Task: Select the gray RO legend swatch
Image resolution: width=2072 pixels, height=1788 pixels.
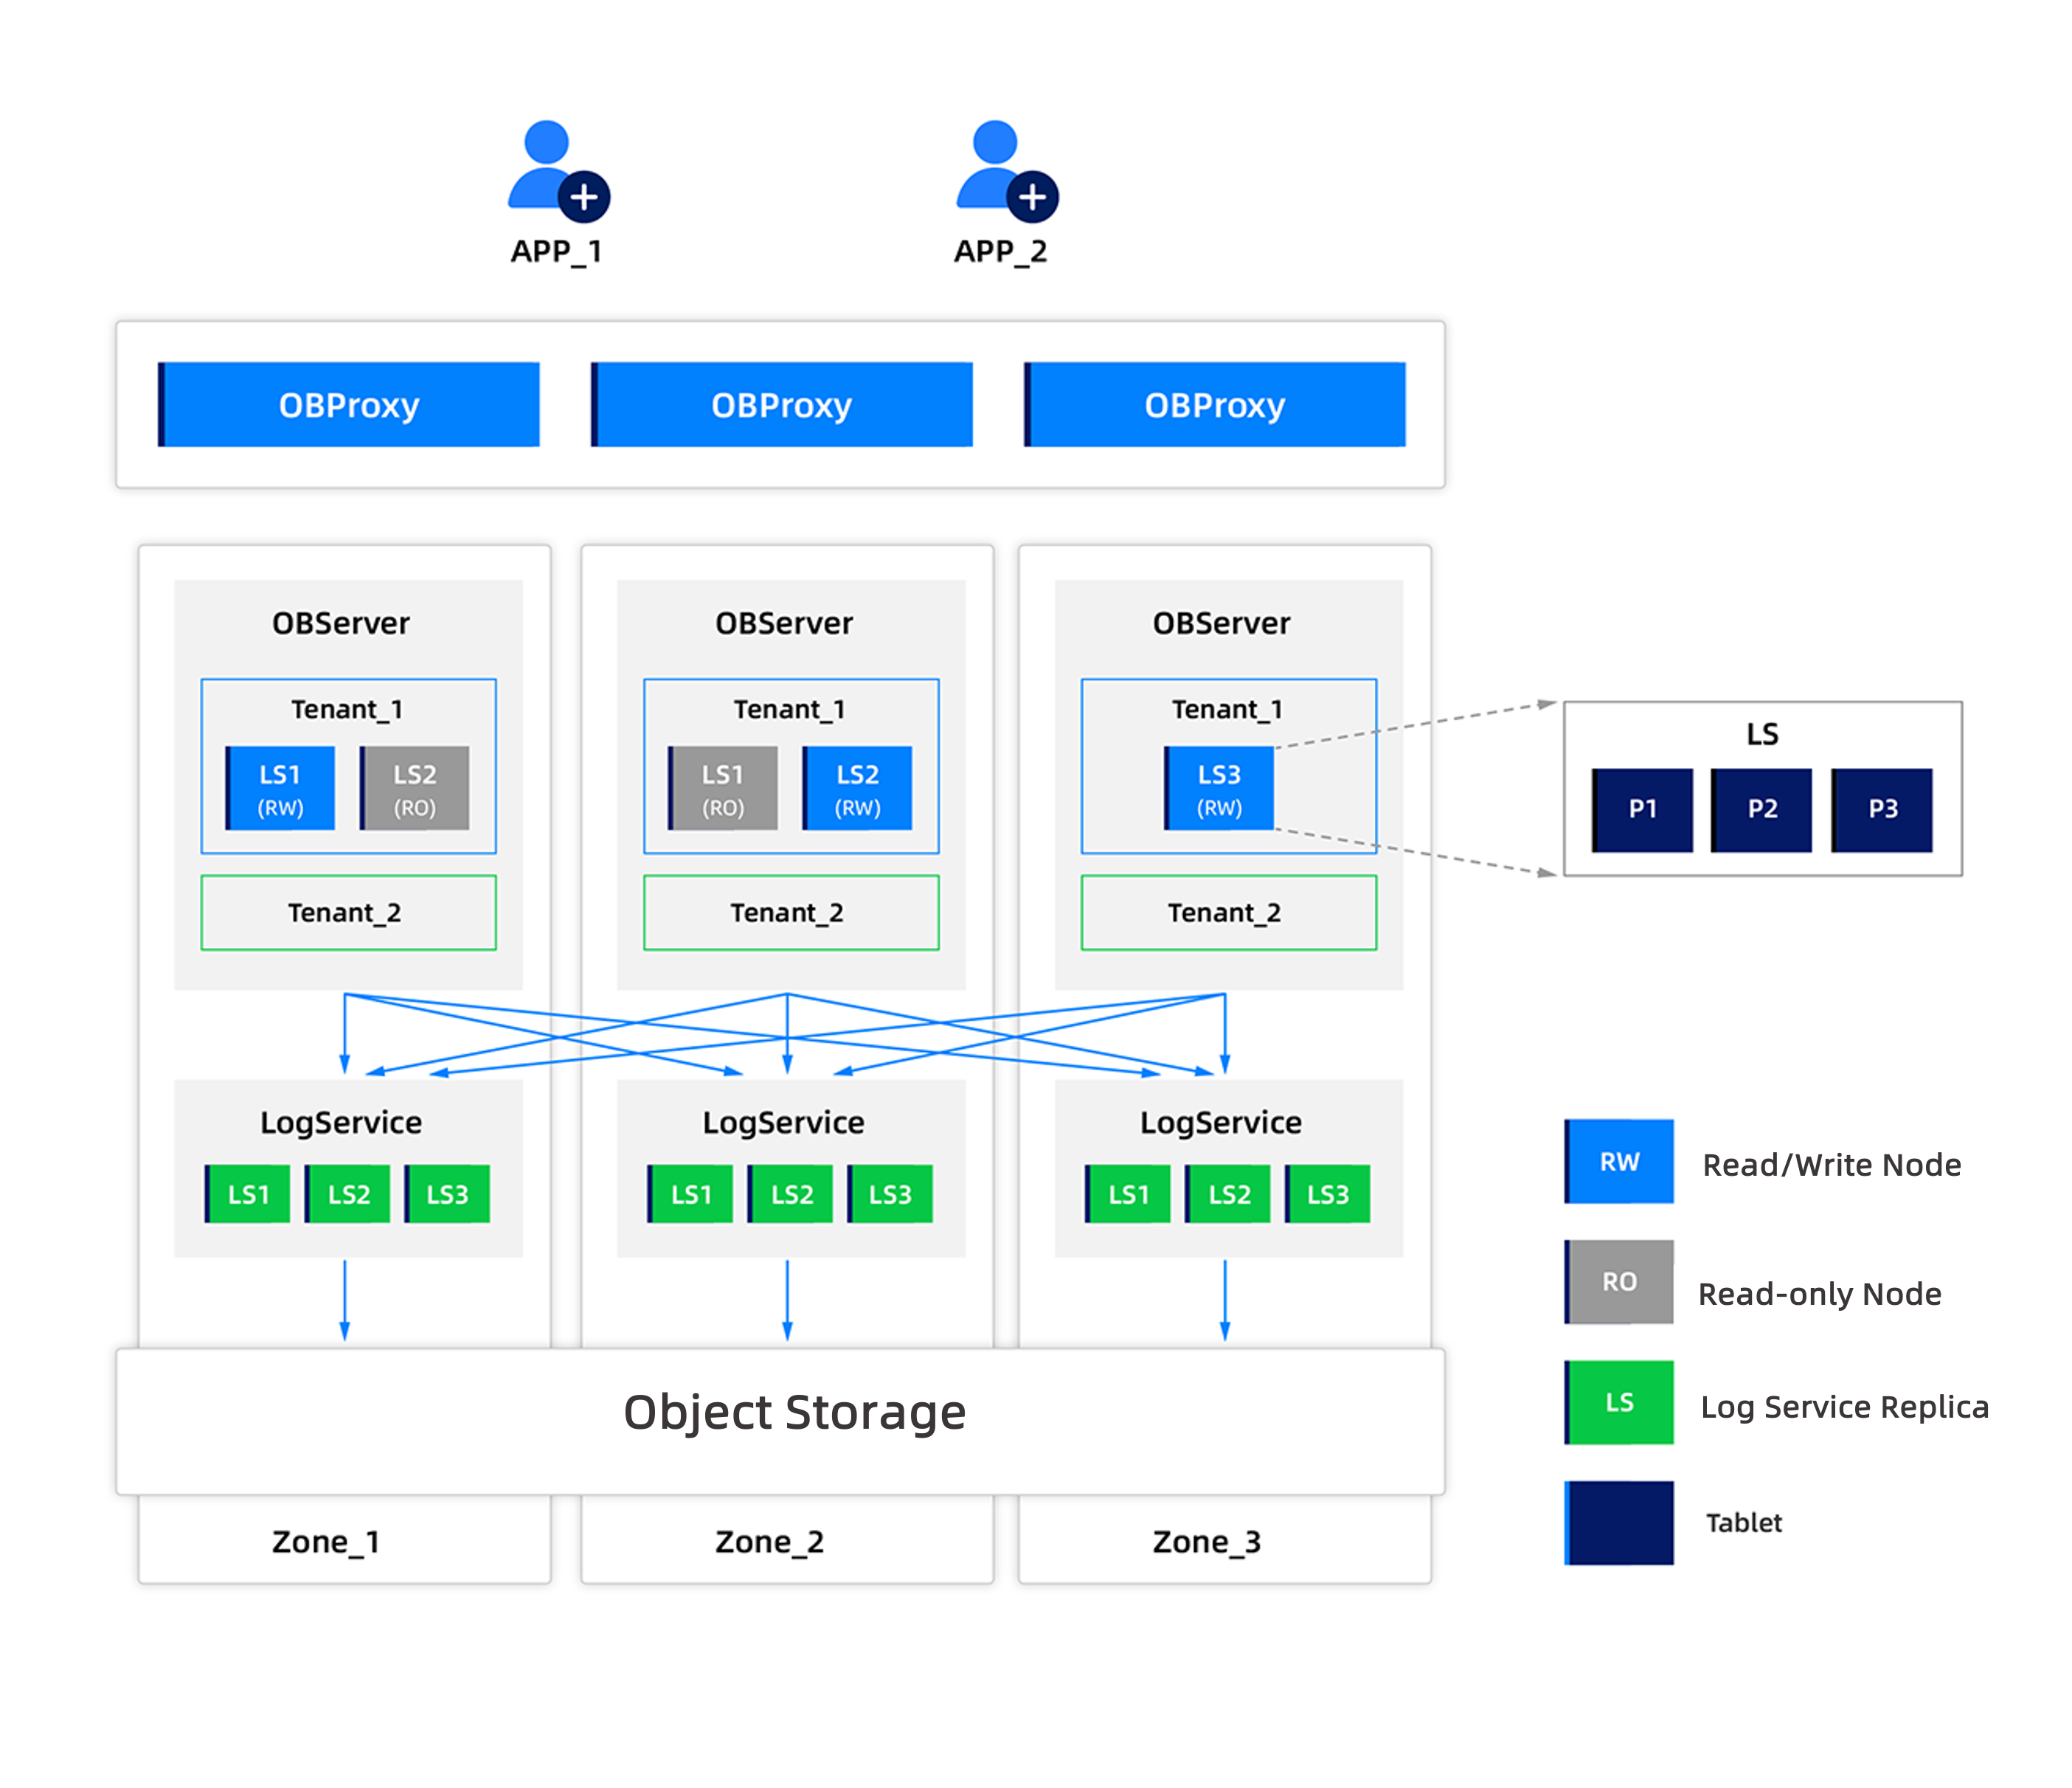Action: pyautogui.click(x=1619, y=1283)
